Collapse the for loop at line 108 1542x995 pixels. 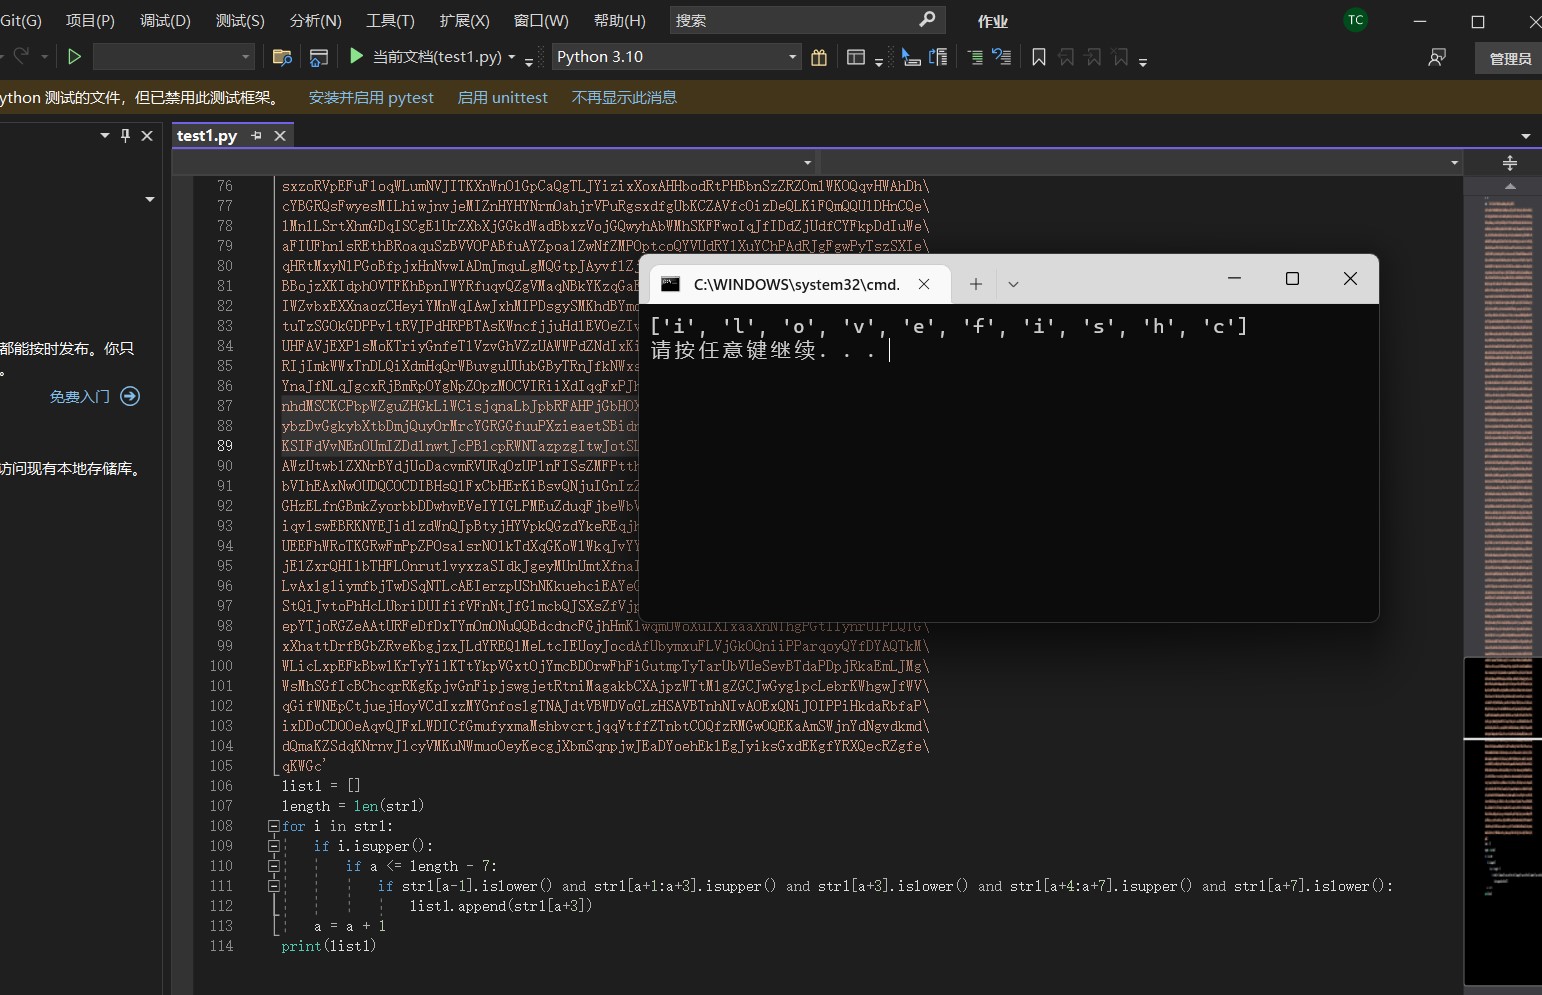coord(273,826)
